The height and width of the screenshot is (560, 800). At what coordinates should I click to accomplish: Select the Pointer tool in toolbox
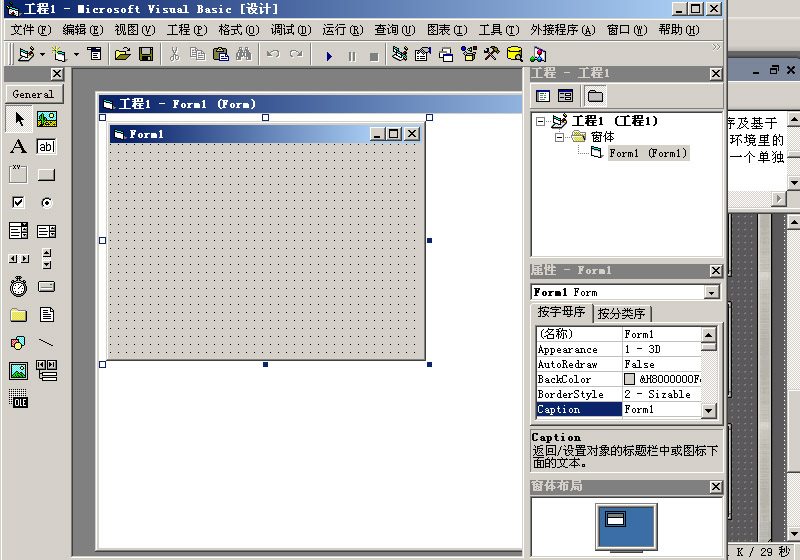click(x=19, y=119)
